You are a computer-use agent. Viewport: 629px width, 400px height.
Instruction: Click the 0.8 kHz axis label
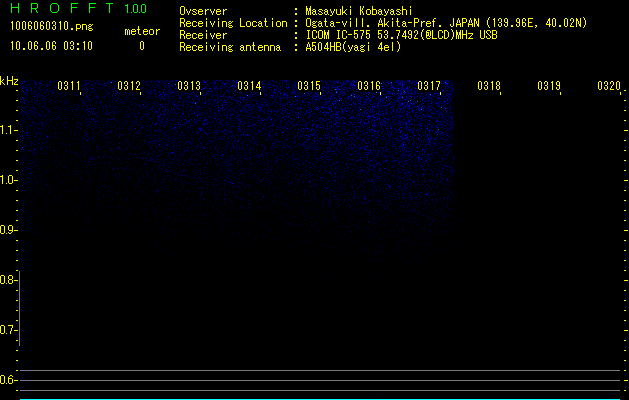tap(8, 280)
